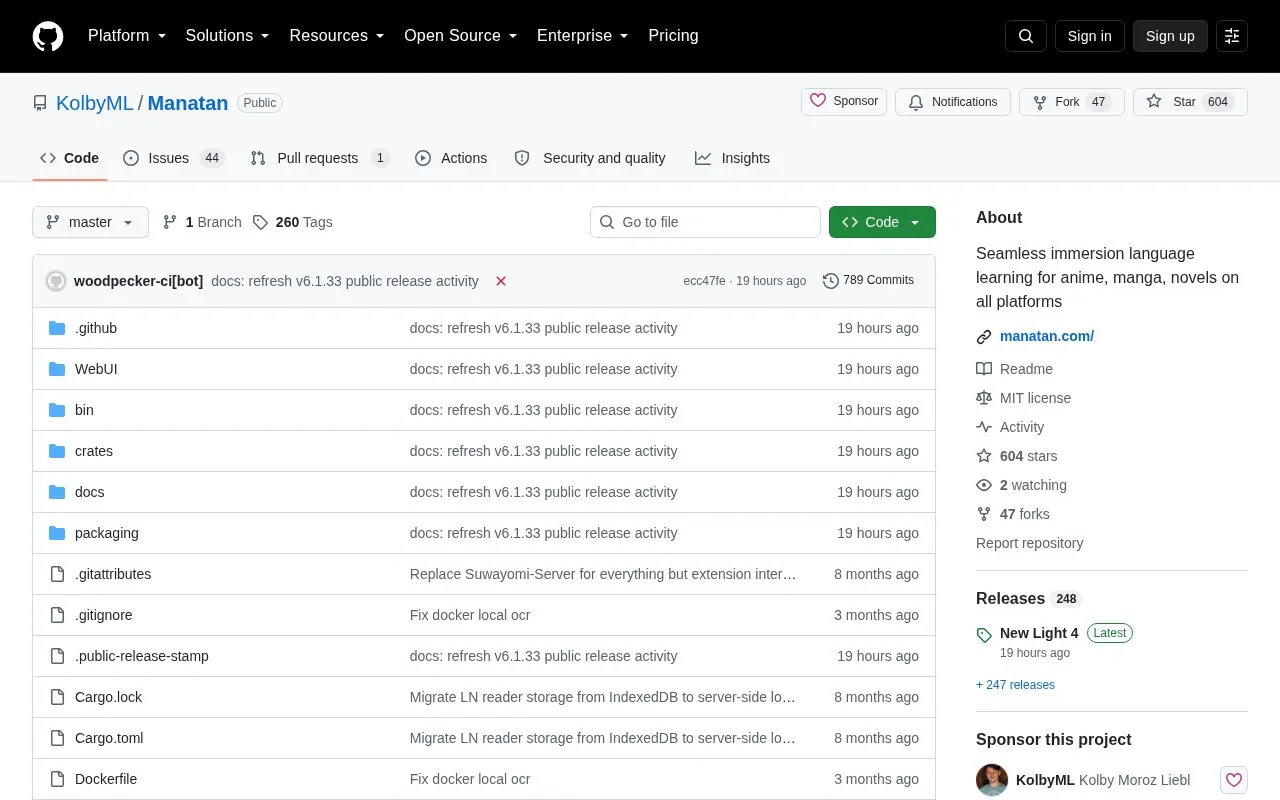
Task: Open the Pricing link
Action: tap(673, 36)
